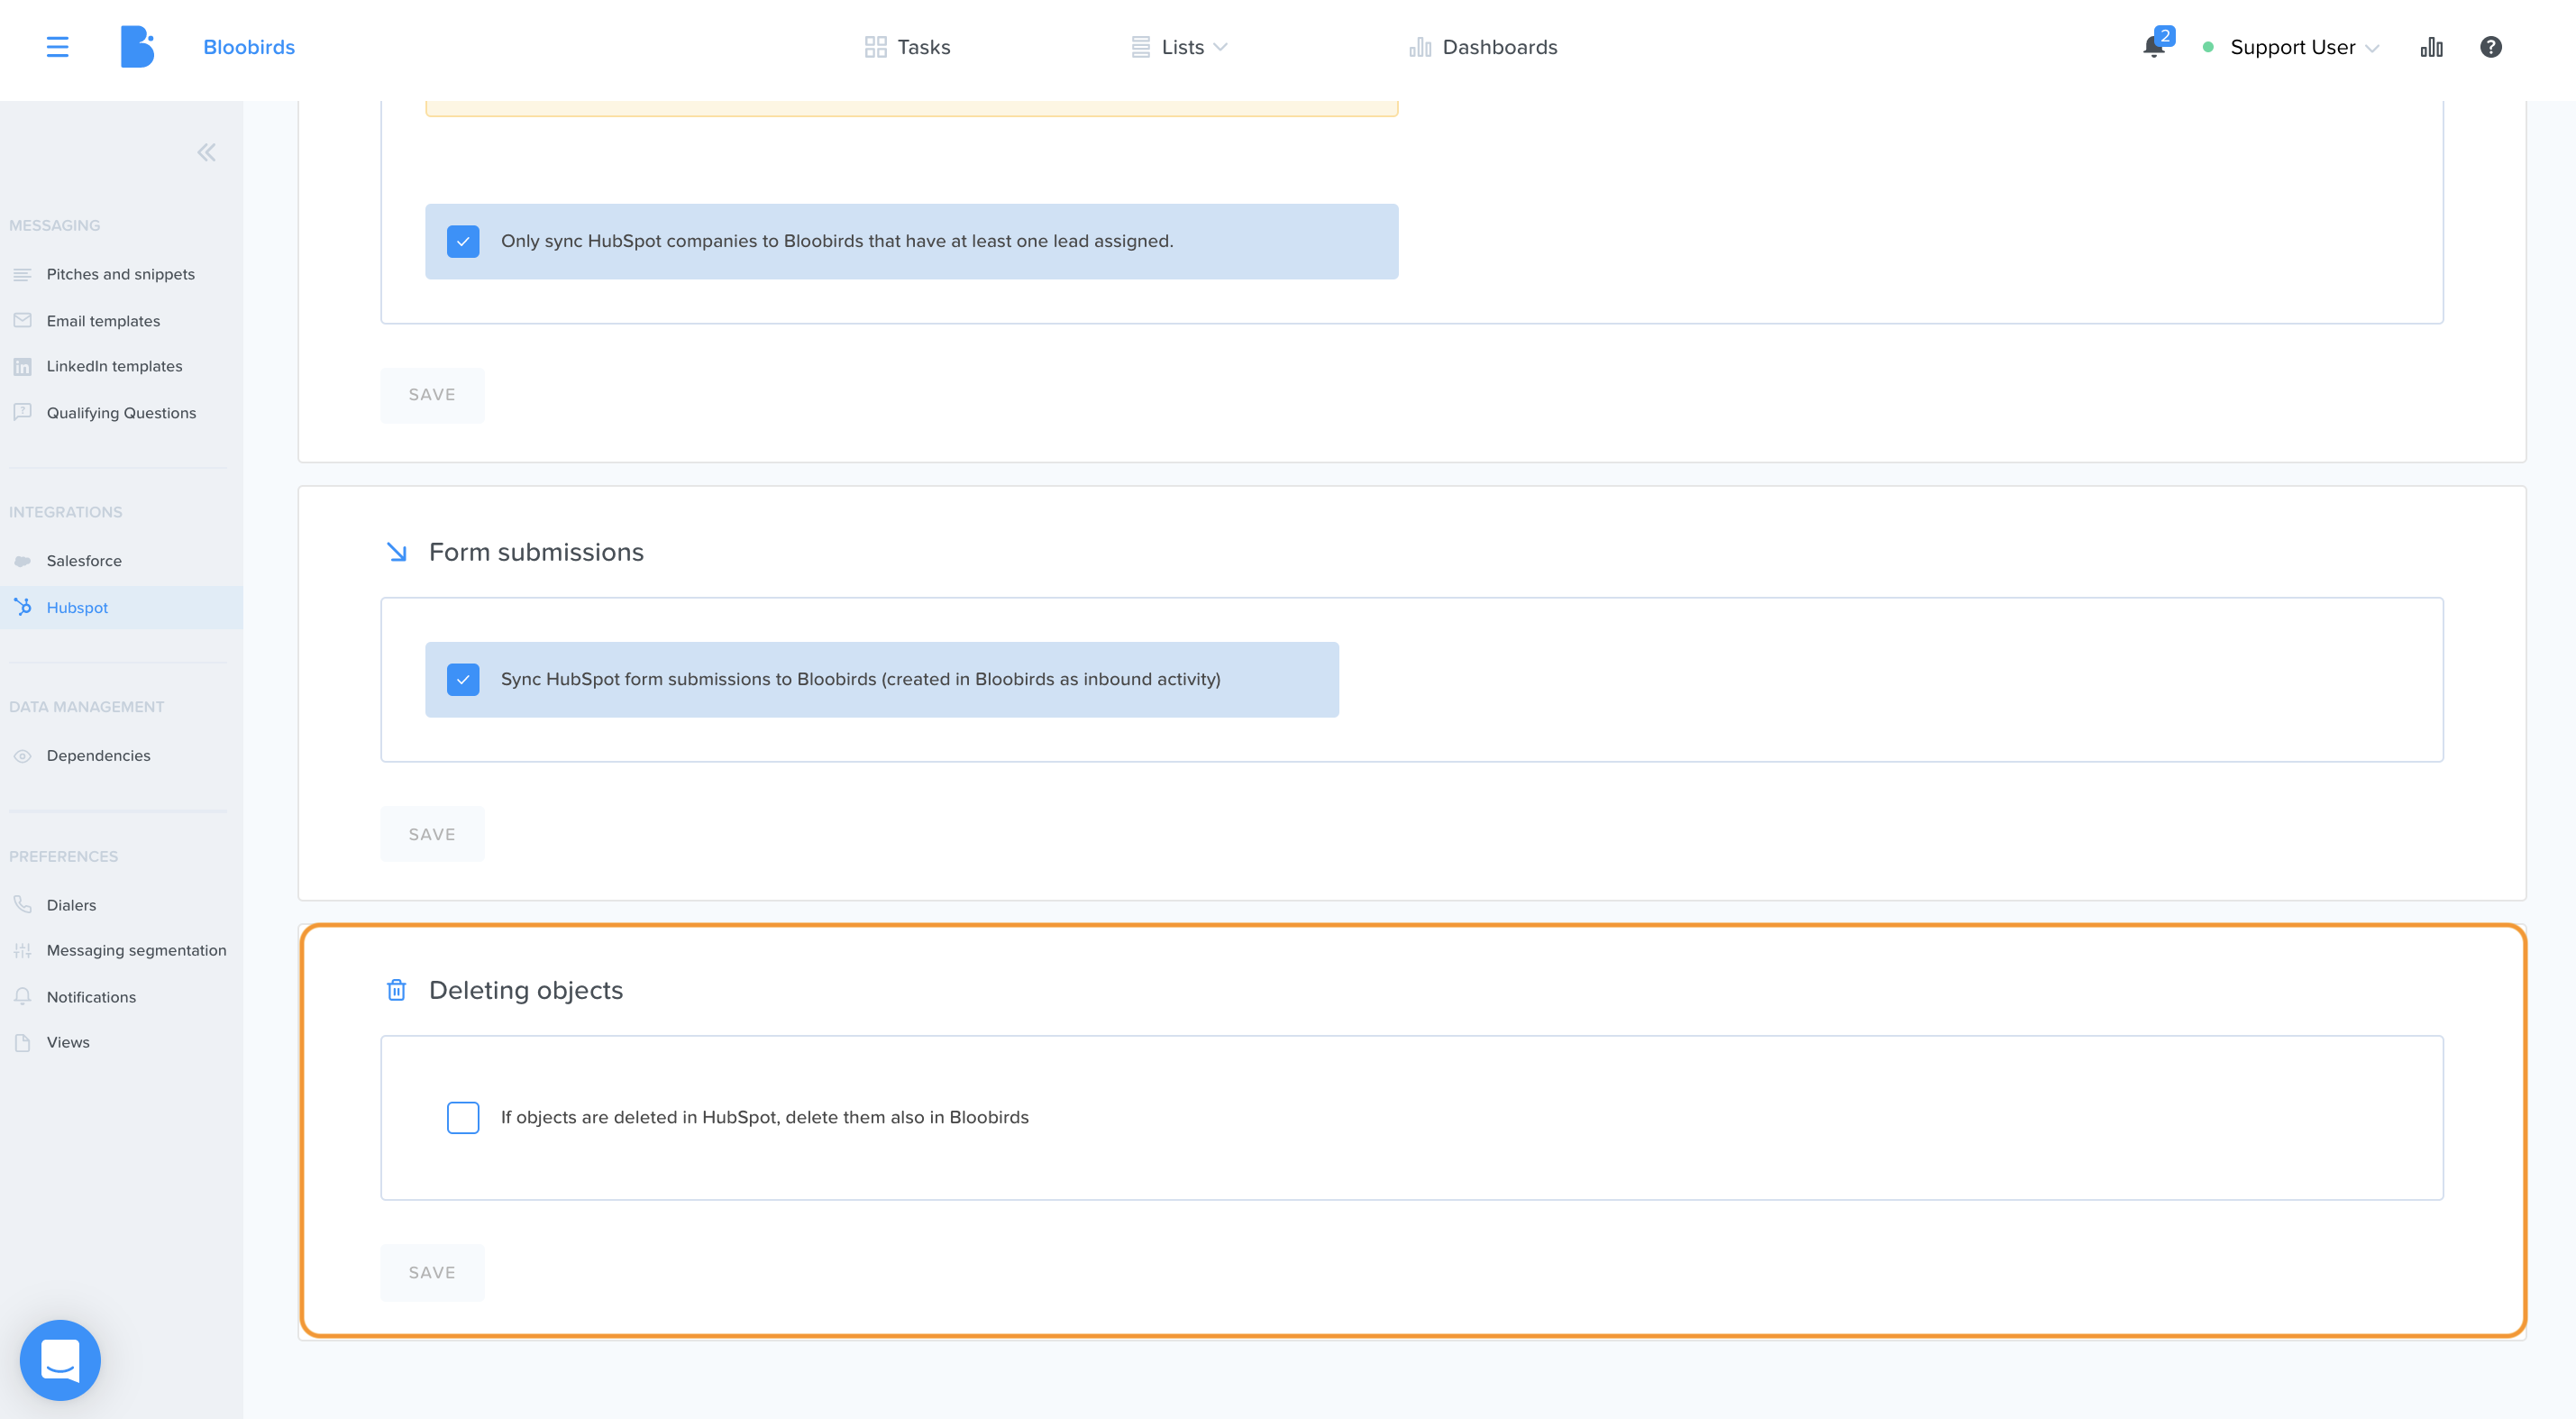
Task: Open the bar chart stats icon
Action: (2431, 47)
